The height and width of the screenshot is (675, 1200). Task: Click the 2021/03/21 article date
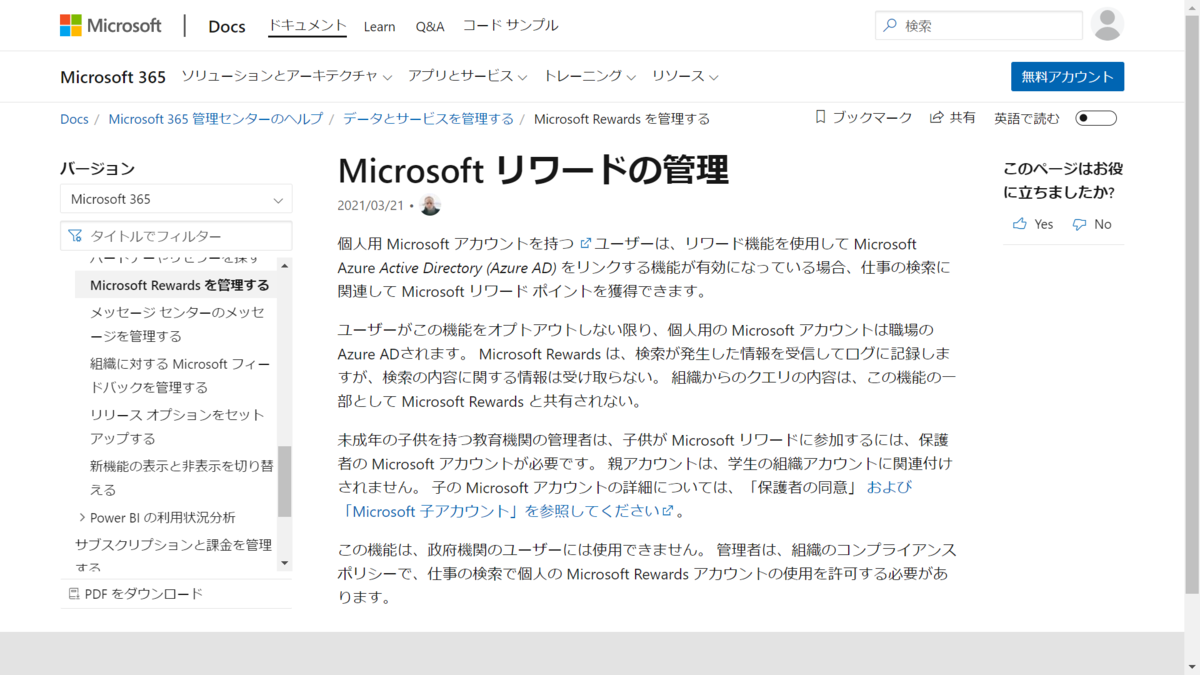(371, 206)
